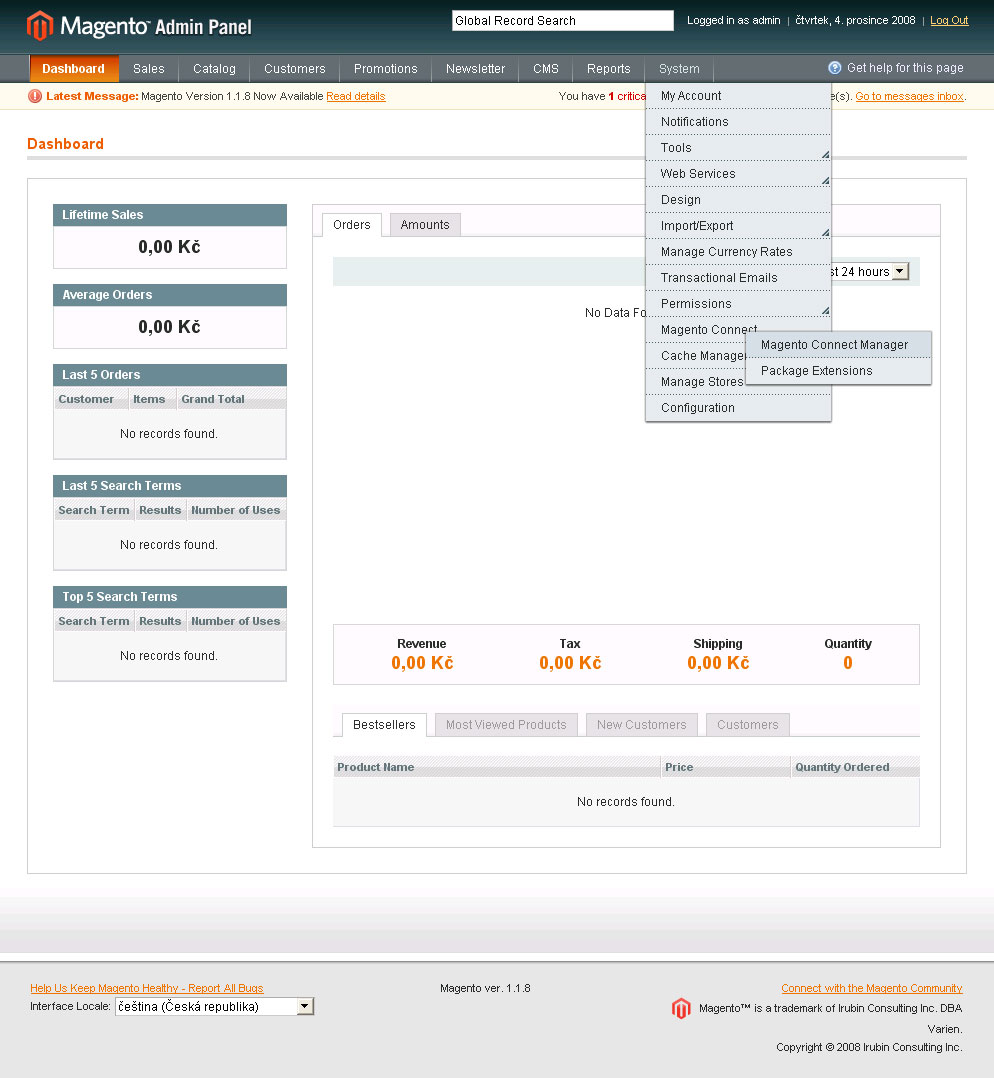Select Package Extensions in the submenu
Image resolution: width=994 pixels, height=1078 pixels.
point(839,371)
